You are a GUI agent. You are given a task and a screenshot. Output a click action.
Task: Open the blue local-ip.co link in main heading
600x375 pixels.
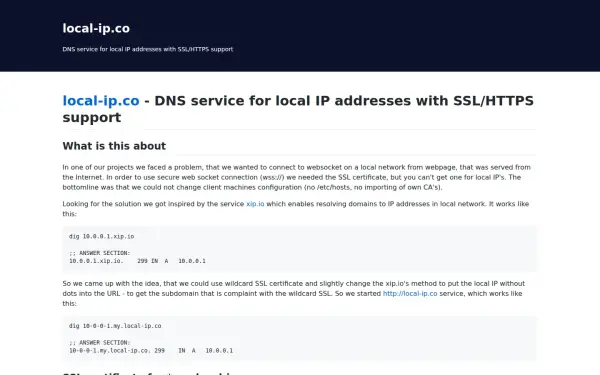[x=101, y=101]
